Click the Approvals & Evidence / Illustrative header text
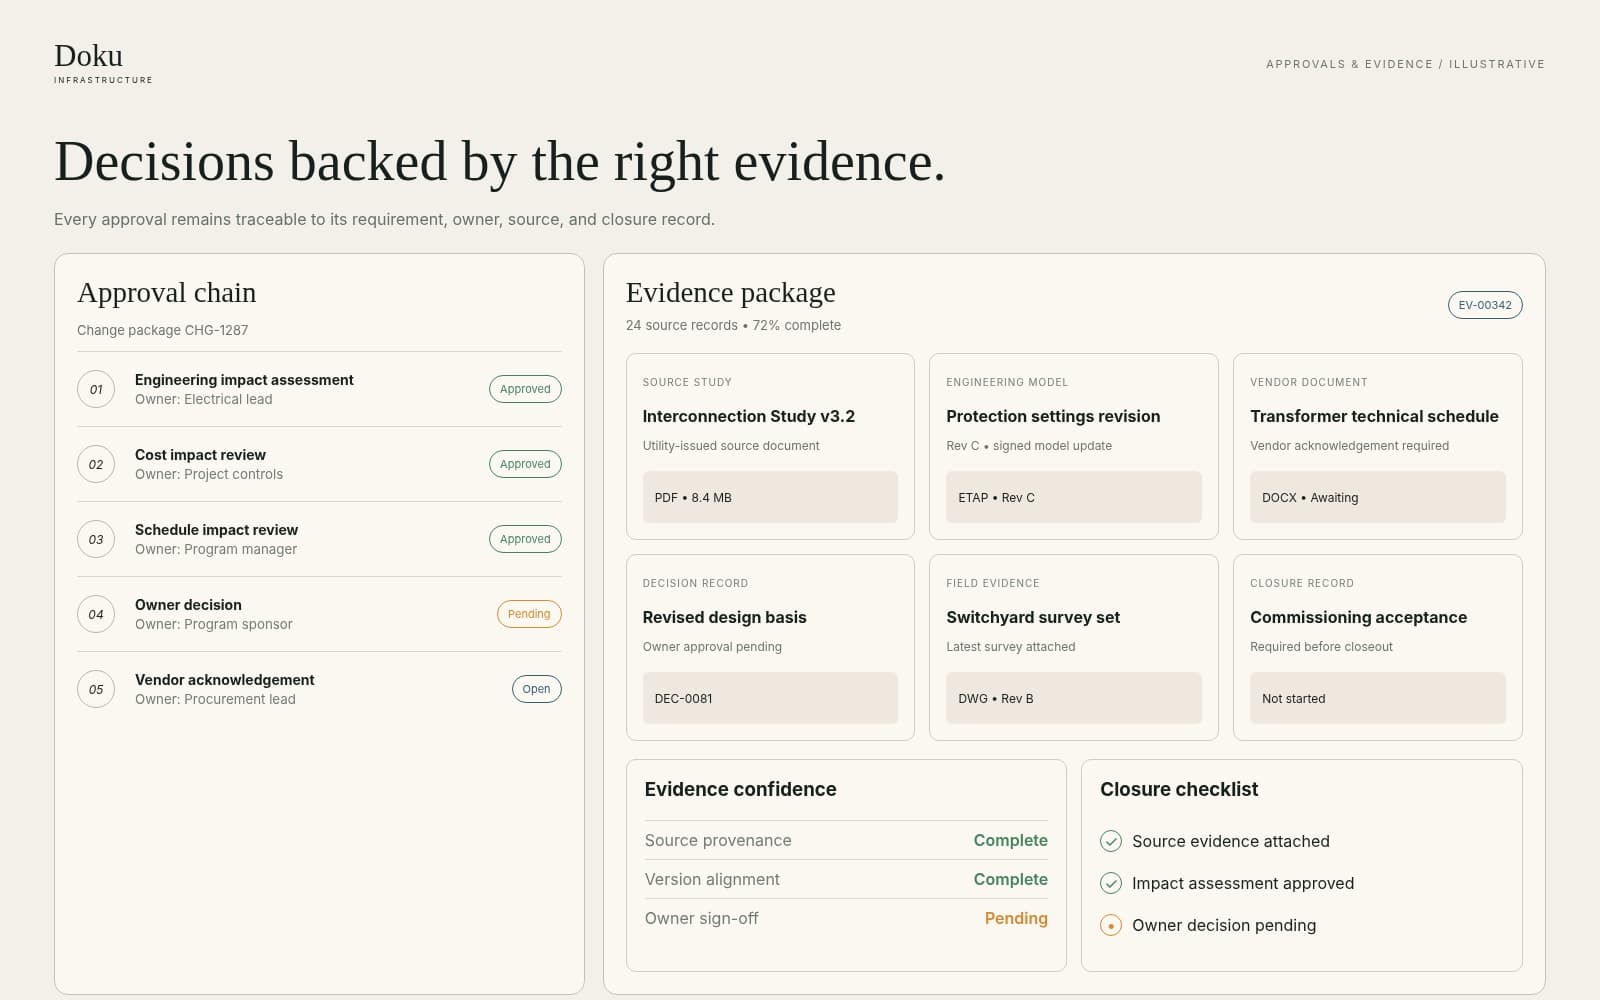Image resolution: width=1600 pixels, height=1000 pixels. point(1405,64)
